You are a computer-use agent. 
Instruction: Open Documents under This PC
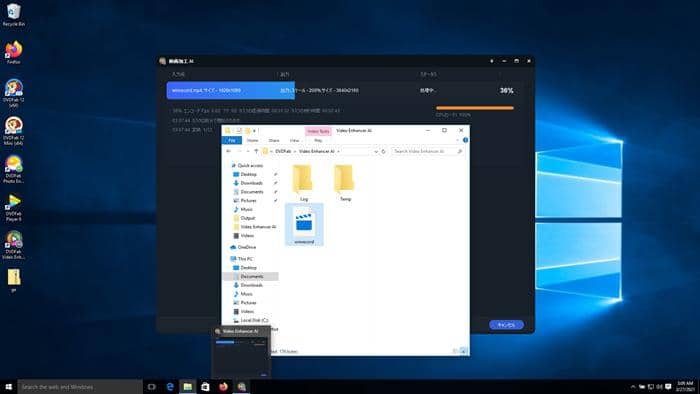point(251,276)
